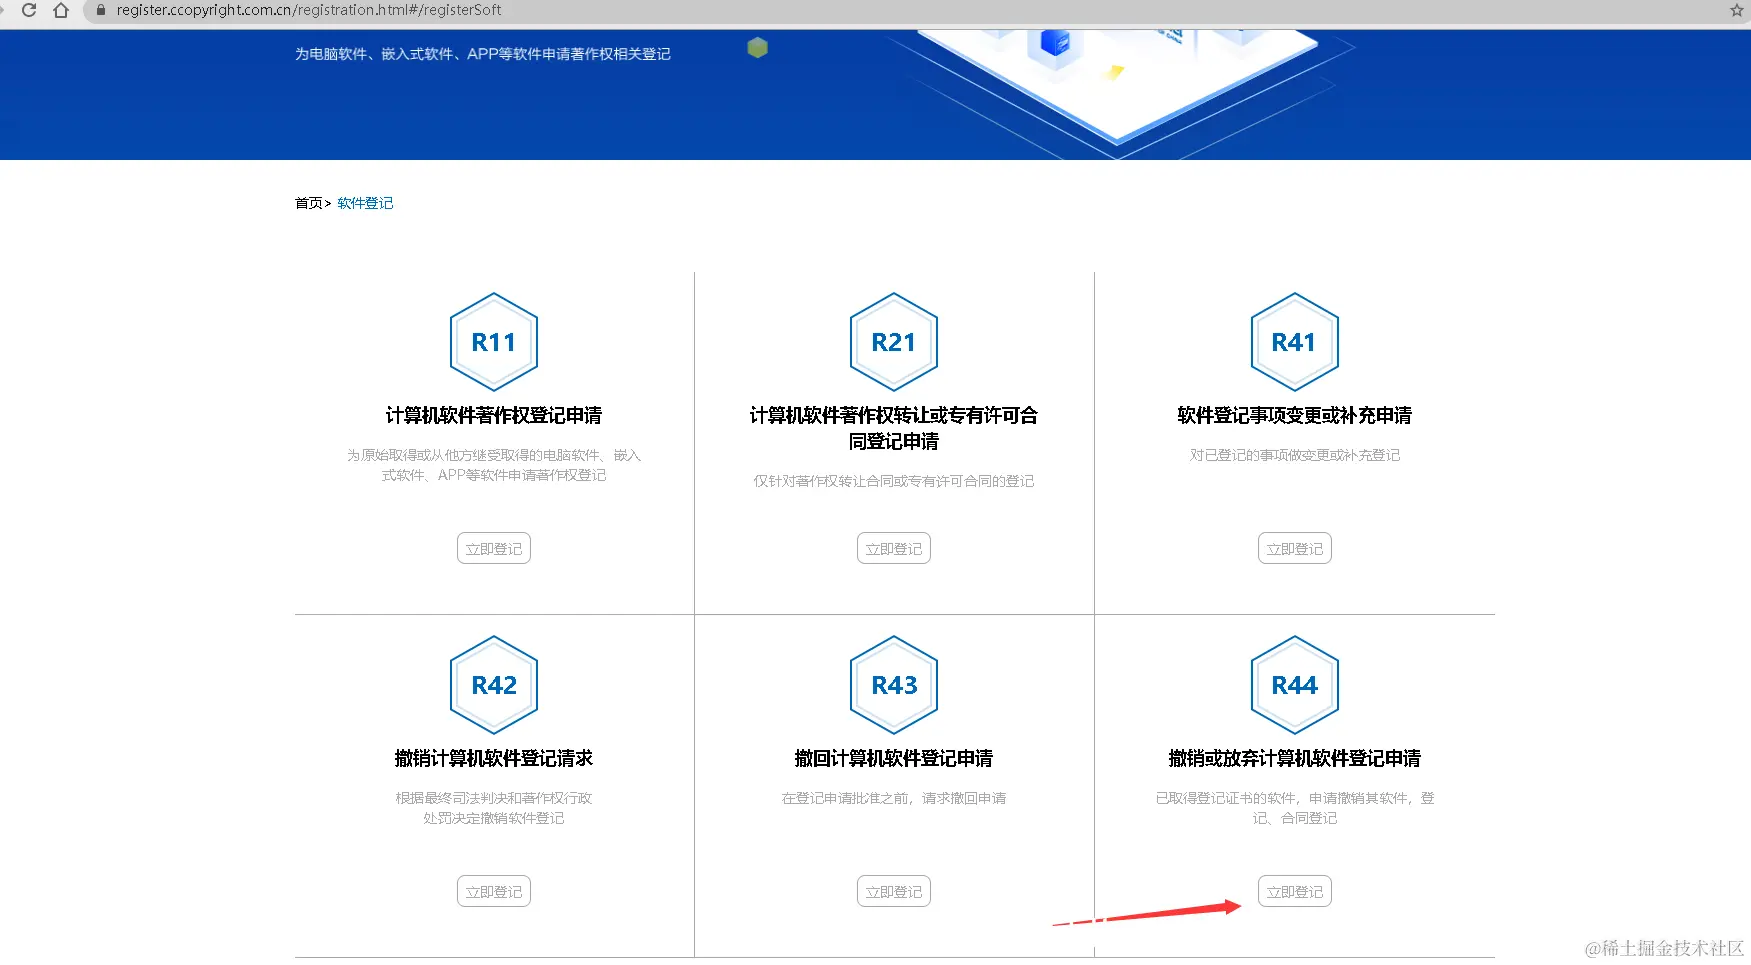Screen dimensions: 1751x965
Task: Click the R41 hexagon icon
Action: 1294,341
